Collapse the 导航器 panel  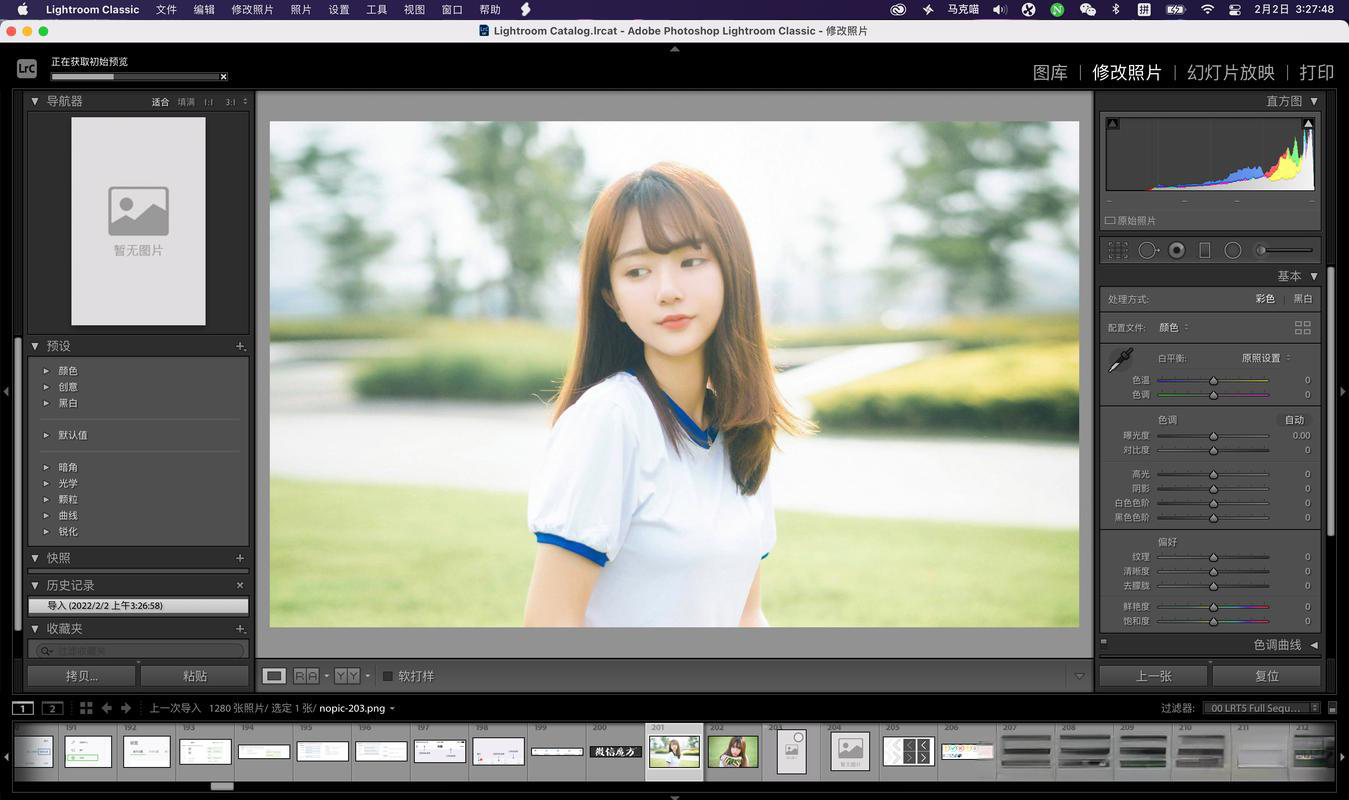[35, 101]
